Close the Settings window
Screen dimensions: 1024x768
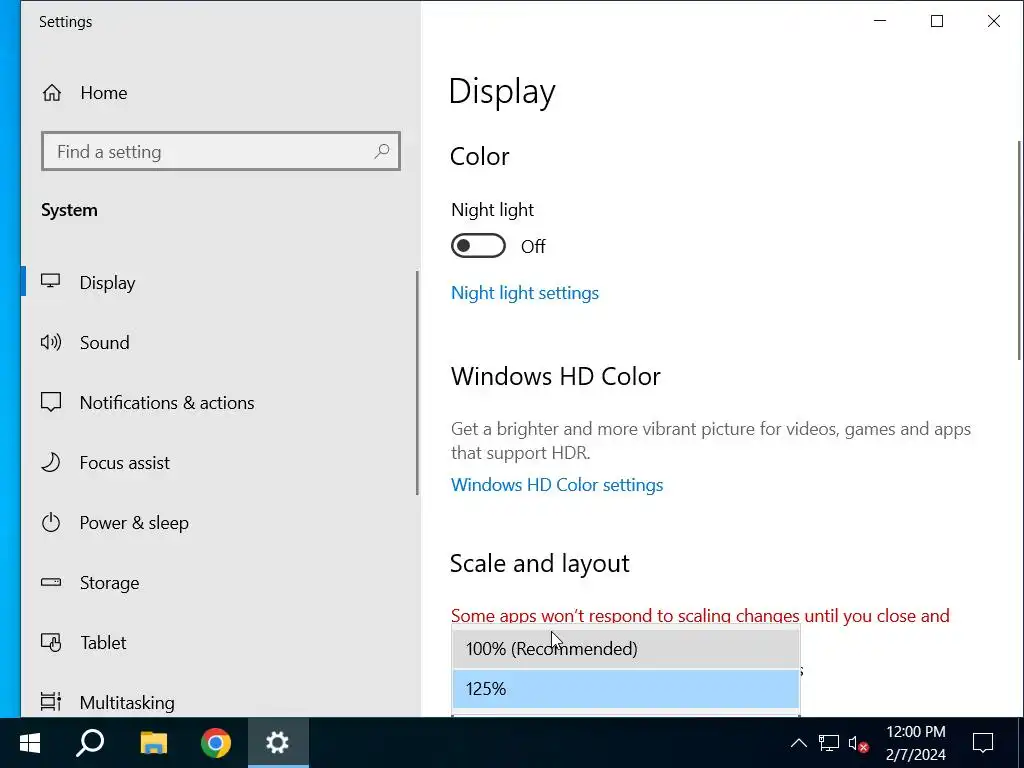[x=993, y=21]
